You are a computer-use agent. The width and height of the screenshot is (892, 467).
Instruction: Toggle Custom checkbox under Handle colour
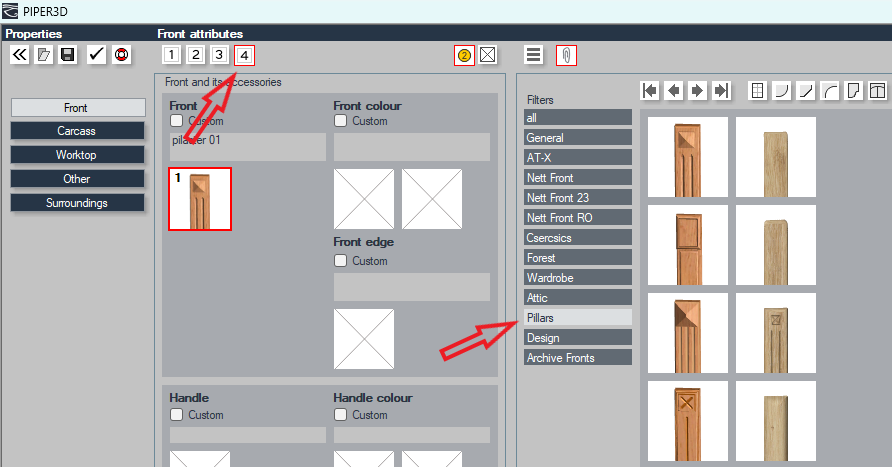coord(340,415)
